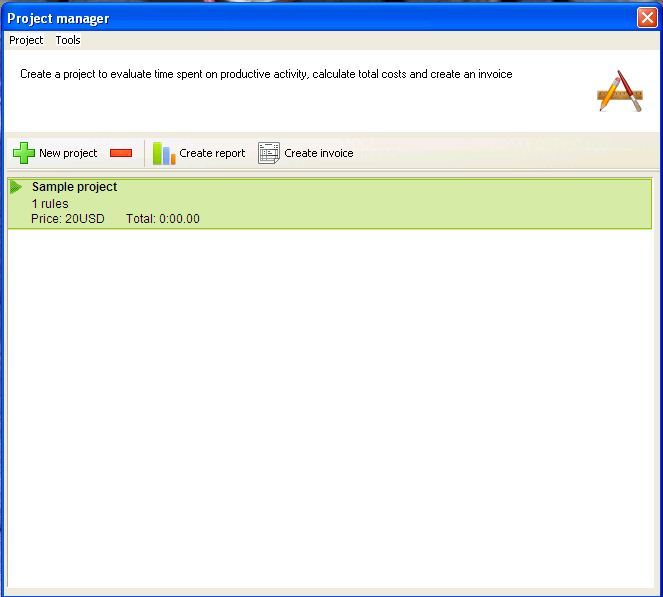This screenshot has width=663, height=597.
Task: Click the Create invoice document icon
Action: (x=268, y=153)
